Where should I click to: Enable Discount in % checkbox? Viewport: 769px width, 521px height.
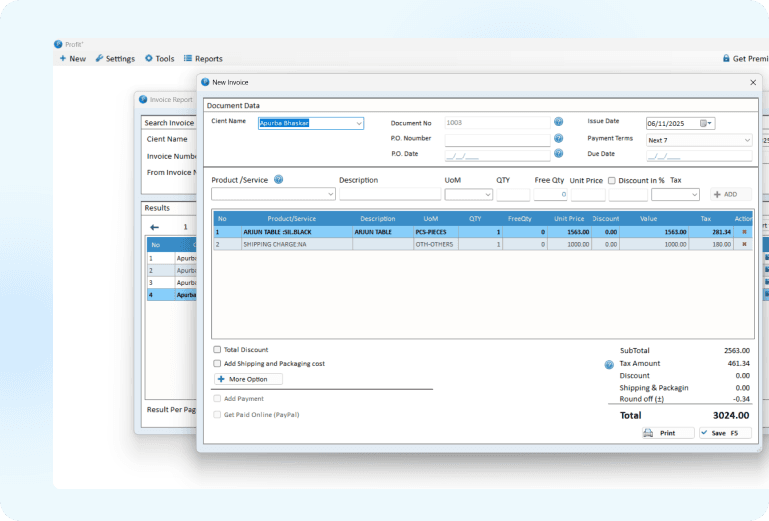coord(612,181)
